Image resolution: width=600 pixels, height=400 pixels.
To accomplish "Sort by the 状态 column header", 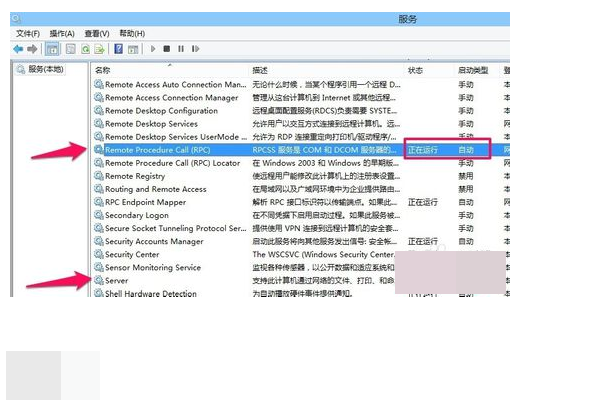I will (416, 70).
